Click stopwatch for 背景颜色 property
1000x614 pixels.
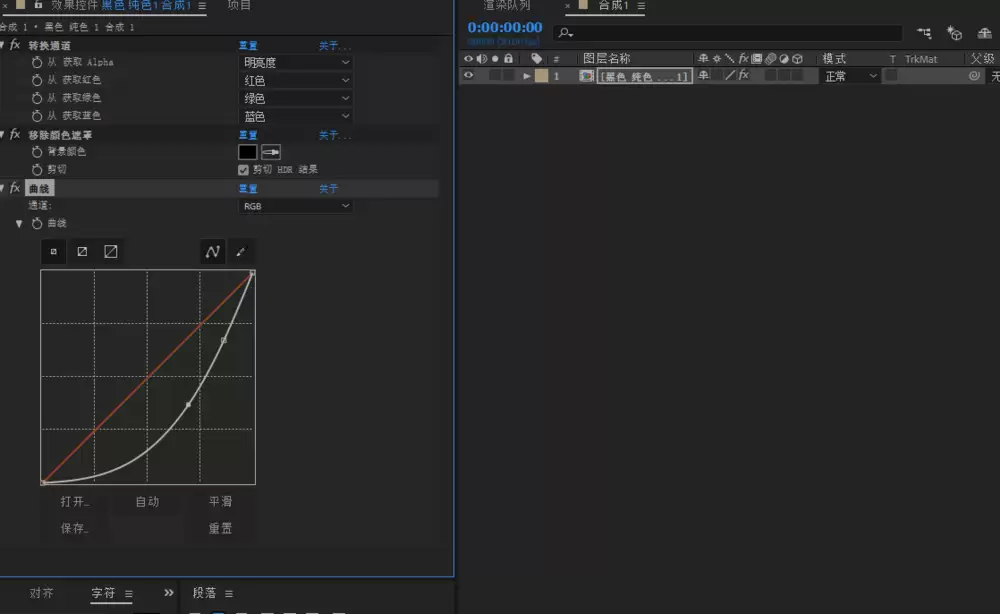click(37, 152)
